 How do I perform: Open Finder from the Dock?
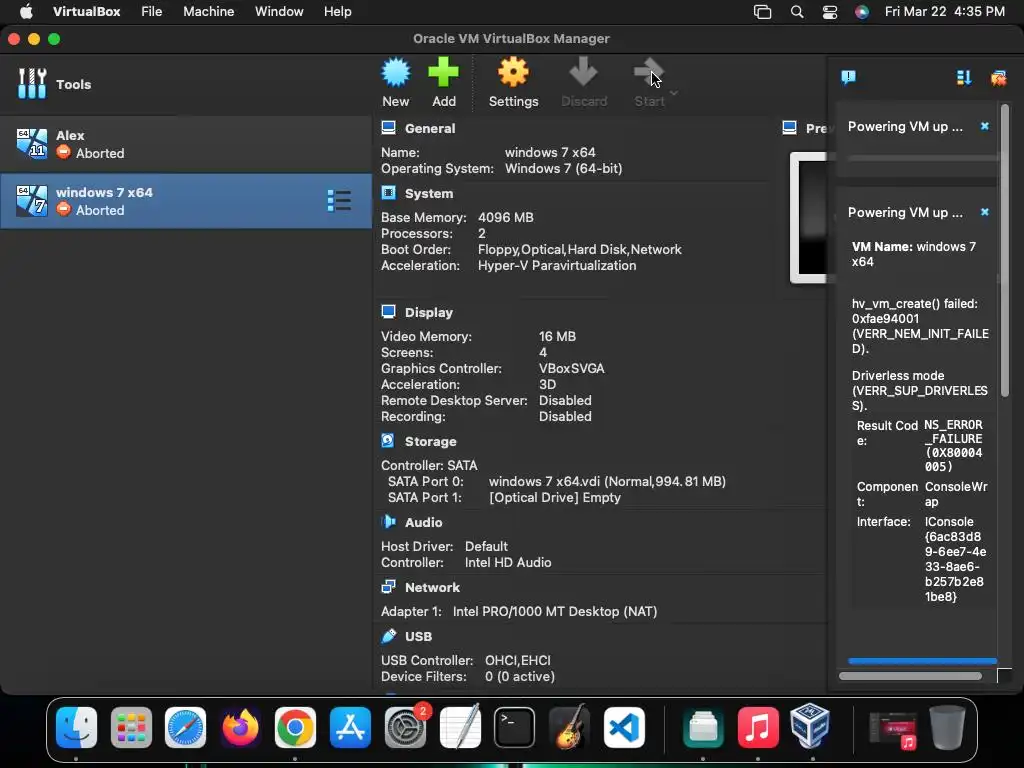[76, 727]
